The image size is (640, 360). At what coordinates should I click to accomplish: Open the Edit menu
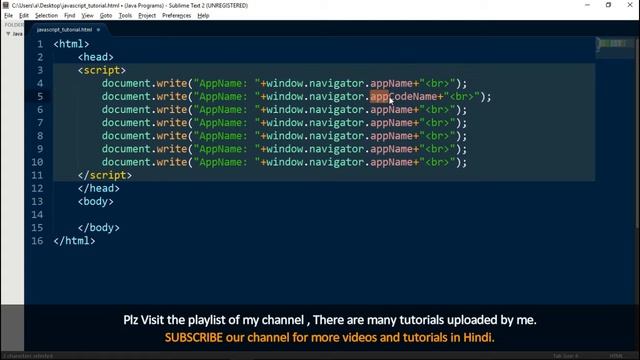coord(24,16)
